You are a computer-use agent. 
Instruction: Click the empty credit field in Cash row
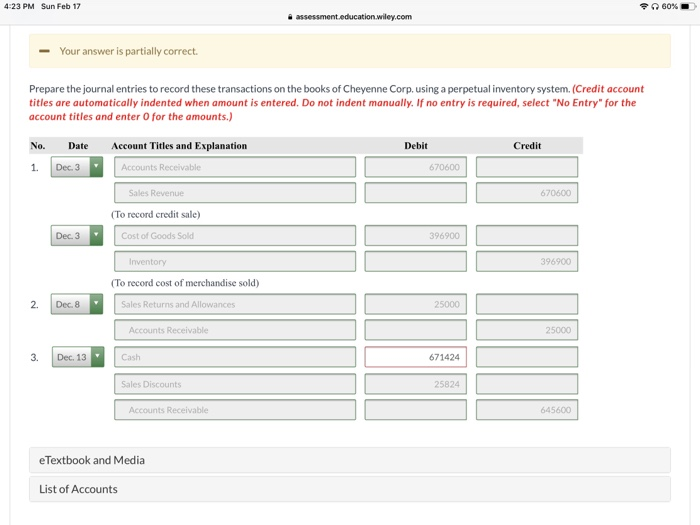pyautogui.click(x=527, y=357)
